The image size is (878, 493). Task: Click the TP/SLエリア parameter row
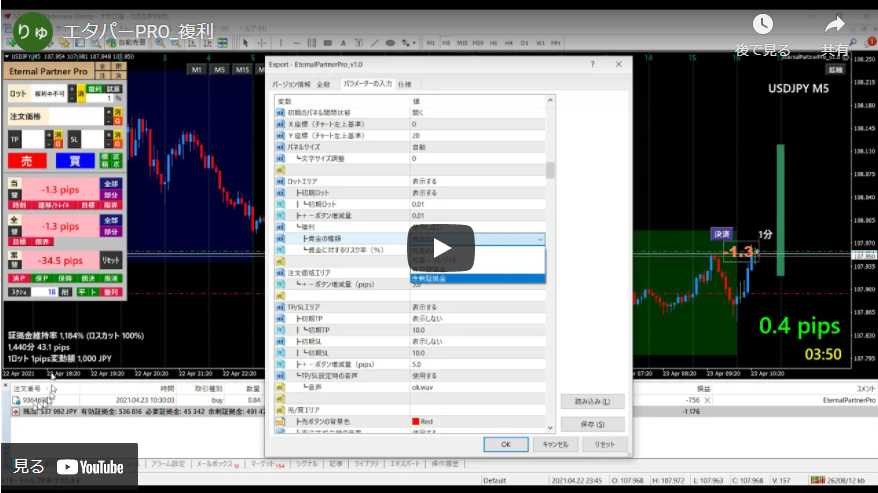pyautogui.click(x=410, y=307)
